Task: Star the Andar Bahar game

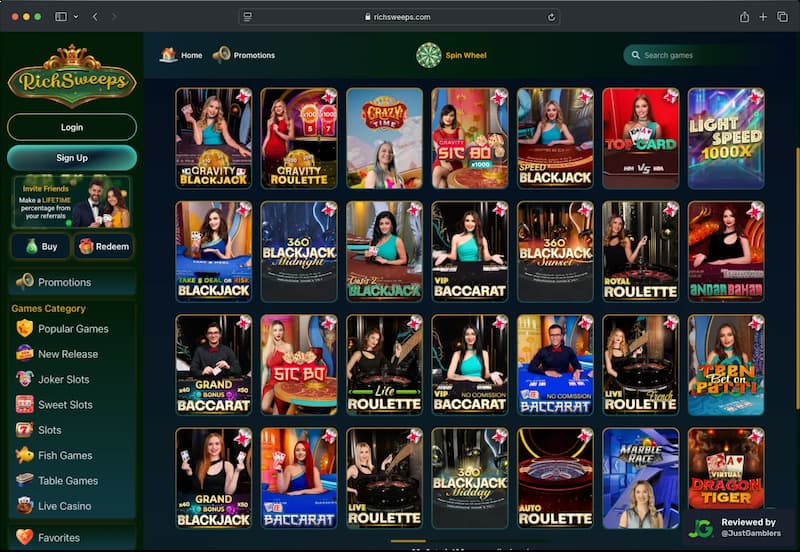Action: point(756,209)
